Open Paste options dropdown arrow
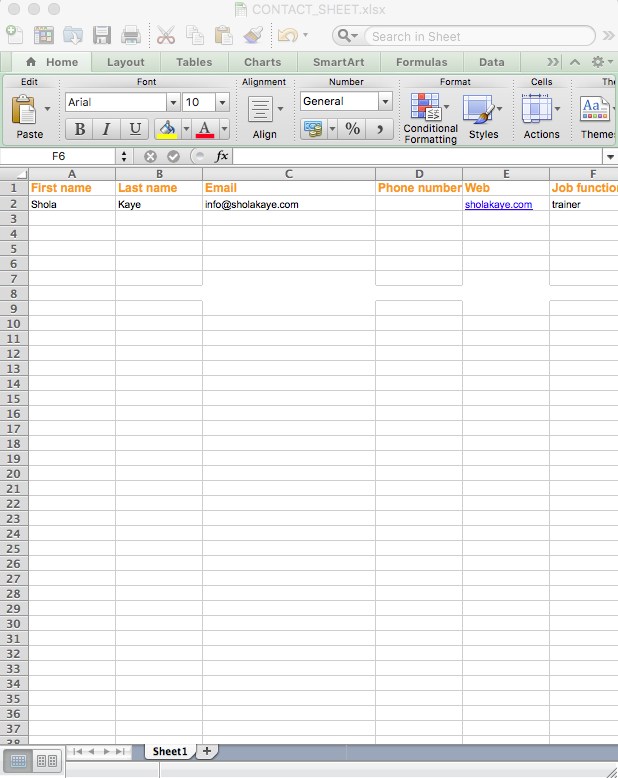This screenshot has width=618, height=778. (48, 109)
